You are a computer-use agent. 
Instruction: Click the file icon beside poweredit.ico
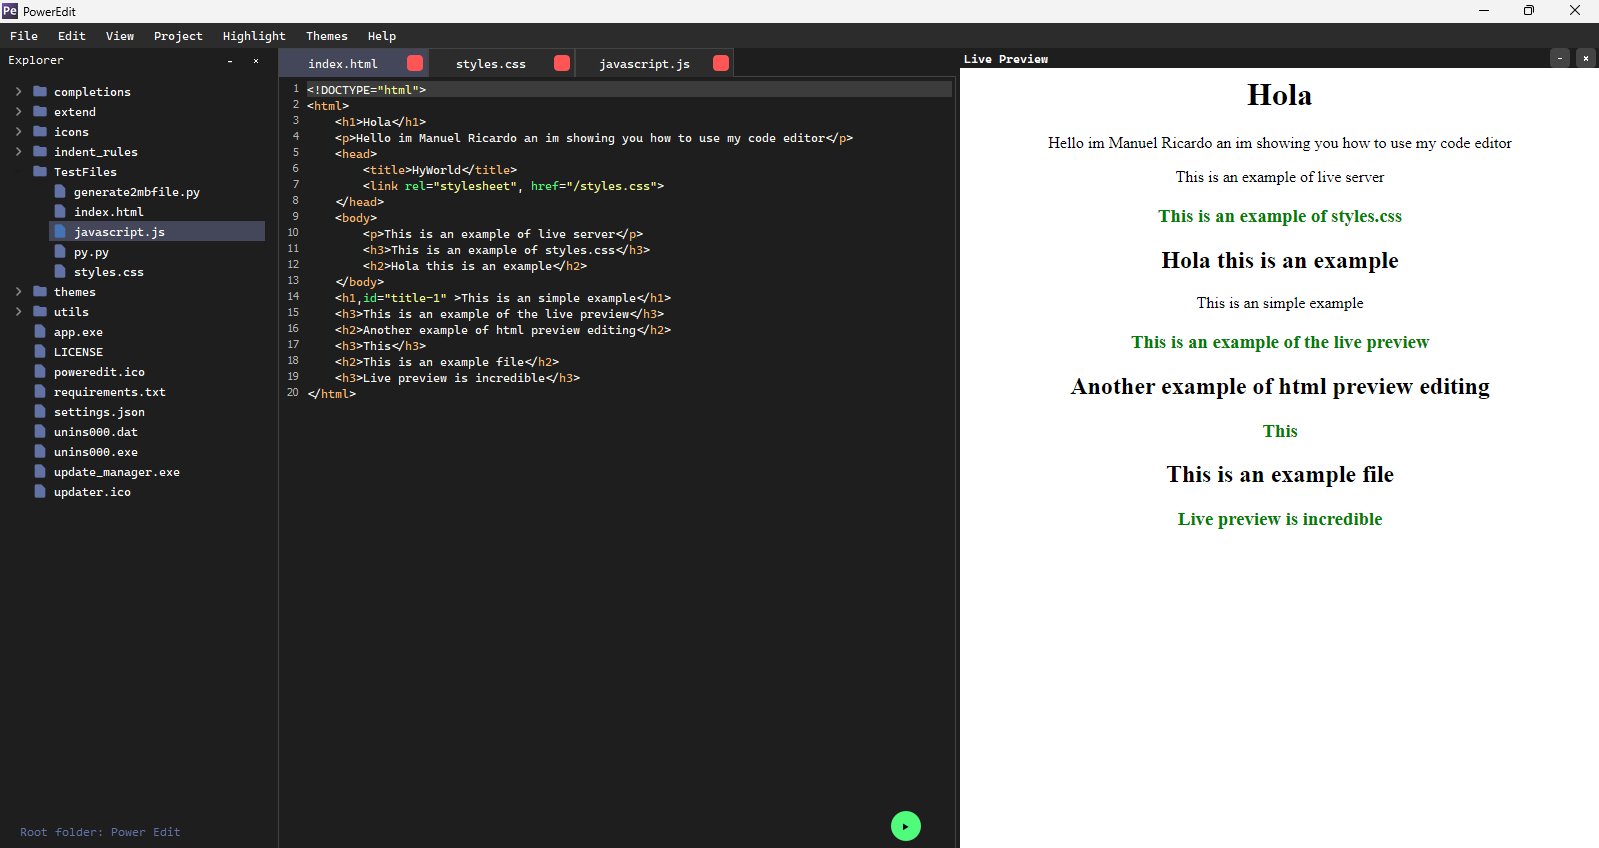click(x=40, y=371)
